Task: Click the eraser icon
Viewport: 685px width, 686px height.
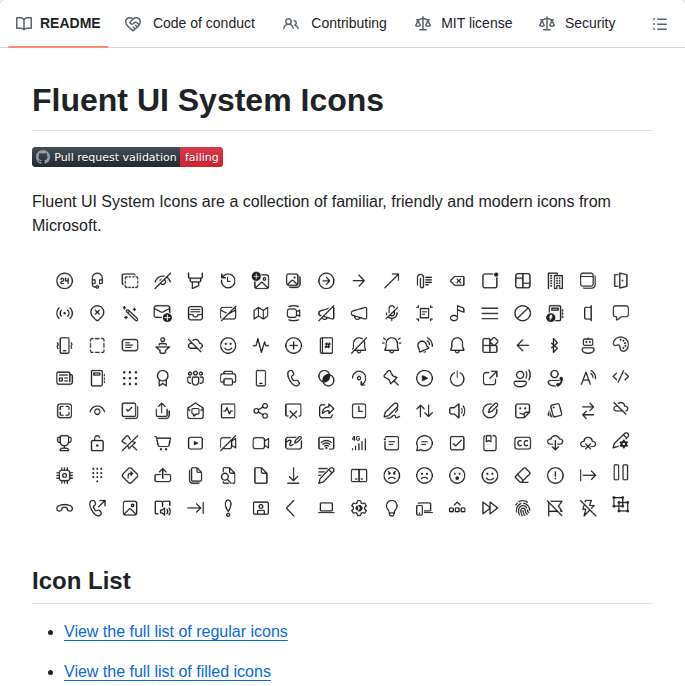Action: point(522,476)
